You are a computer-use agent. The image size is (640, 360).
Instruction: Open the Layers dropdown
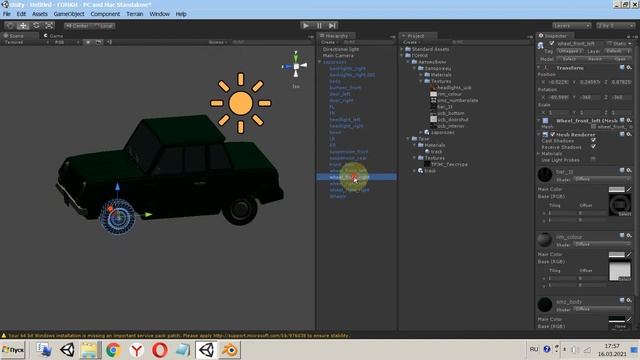[x=571, y=26]
